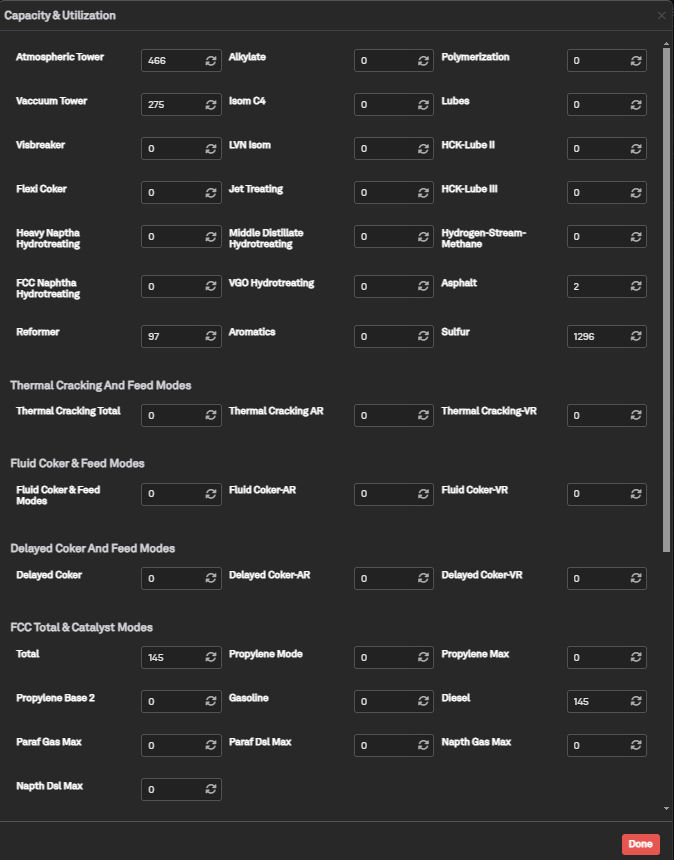Reset the Reformer value with refresh icon
The width and height of the screenshot is (674, 860).
click(210, 336)
